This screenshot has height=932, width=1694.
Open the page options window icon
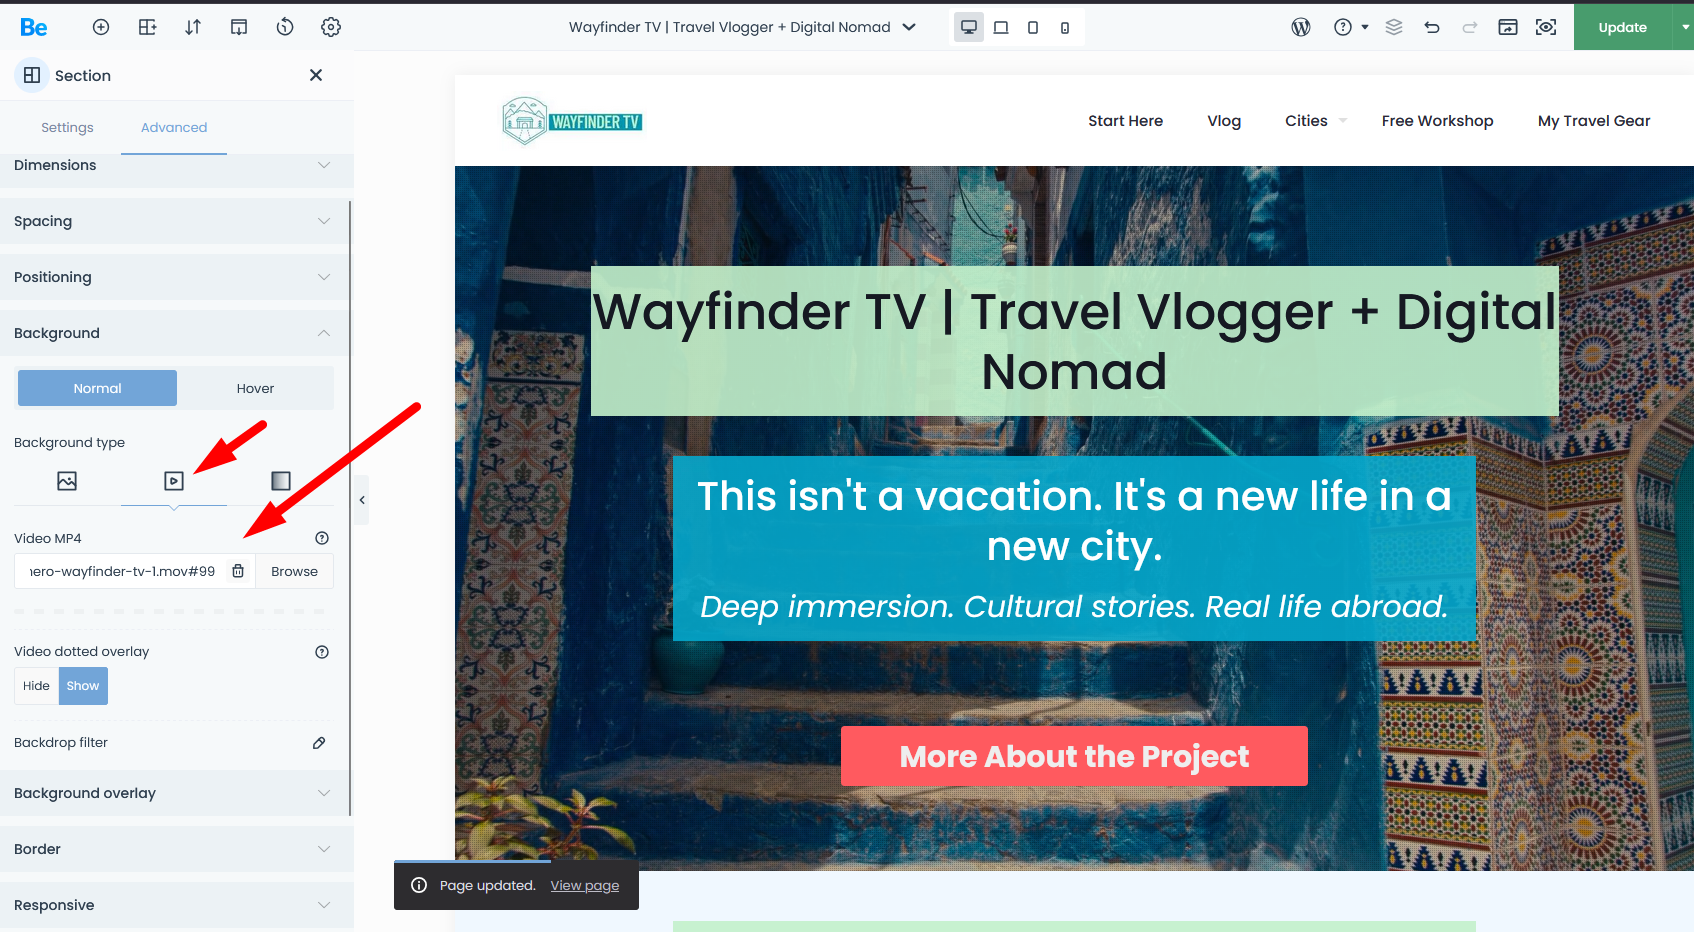pos(1508,27)
